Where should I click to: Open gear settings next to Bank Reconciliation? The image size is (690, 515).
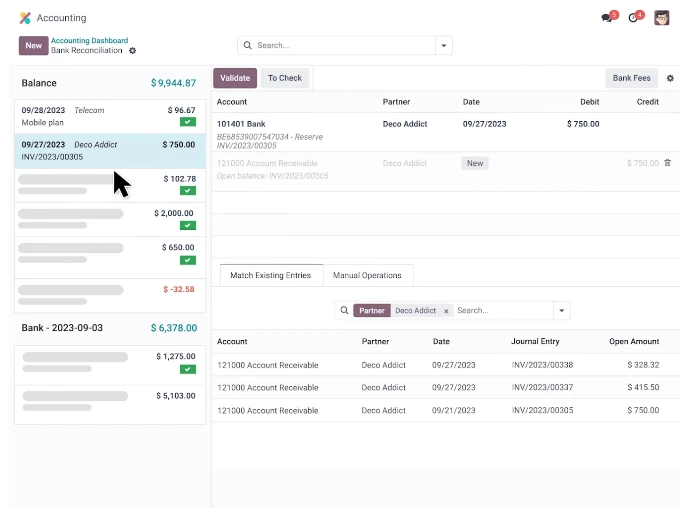click(133, 51)
